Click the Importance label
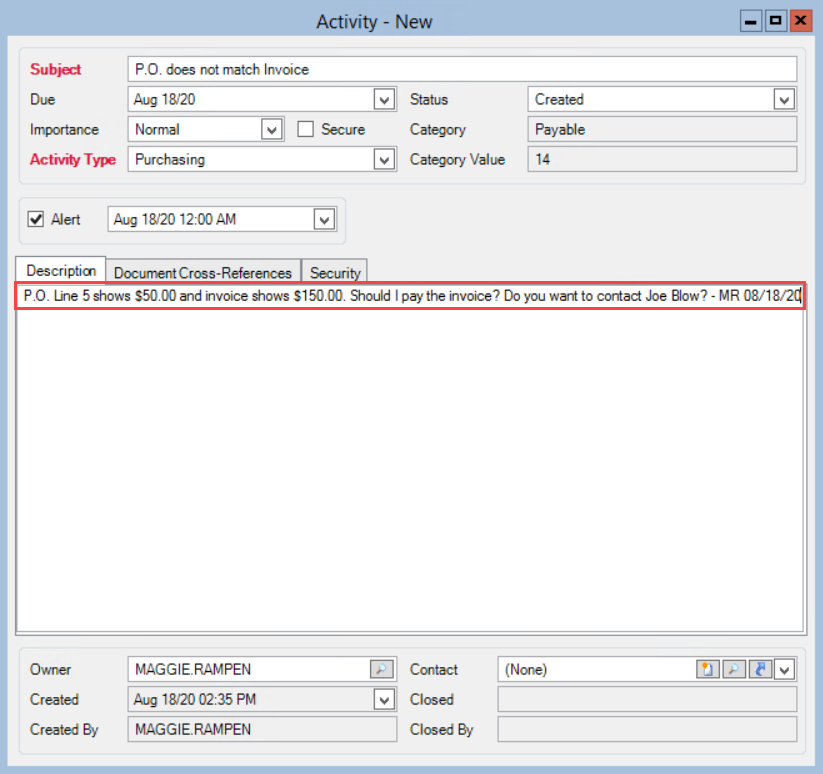823x774 pixels. 64,130
